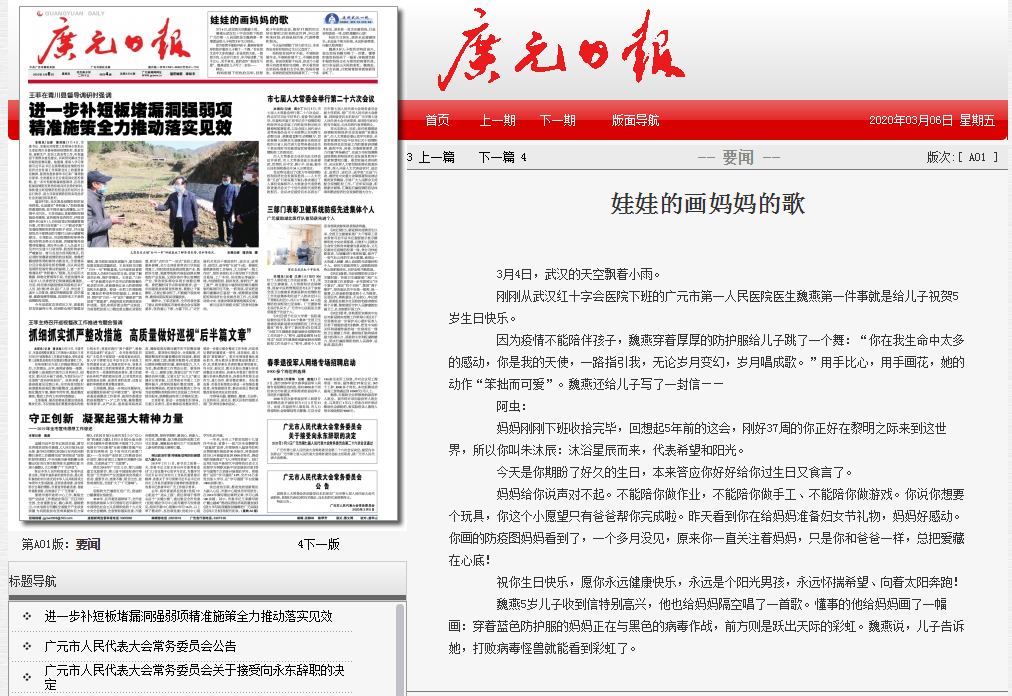Viewport: 1012px width, 696px height.
Task: Go to previous article via 上一篇
Action: pos(436,157)
